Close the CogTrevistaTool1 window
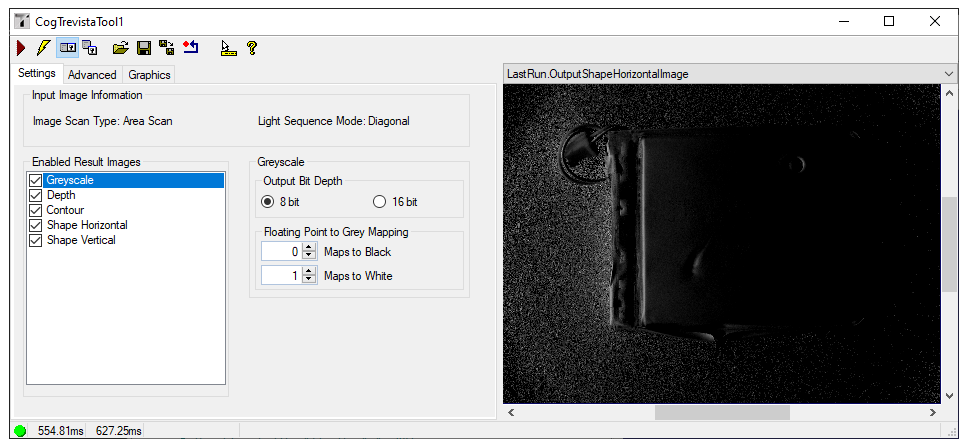The image size is (965, 447). click(x=935, y=22)
